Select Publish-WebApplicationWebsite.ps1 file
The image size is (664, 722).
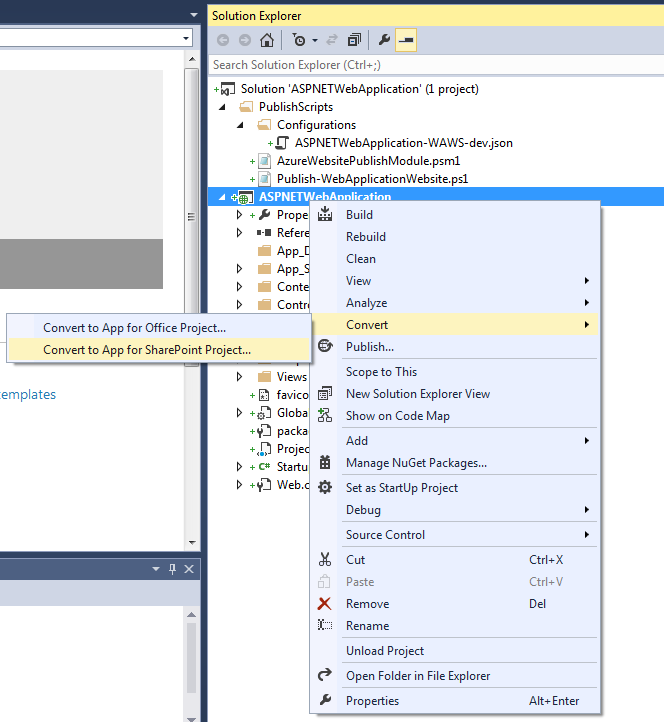pos(373,179)
